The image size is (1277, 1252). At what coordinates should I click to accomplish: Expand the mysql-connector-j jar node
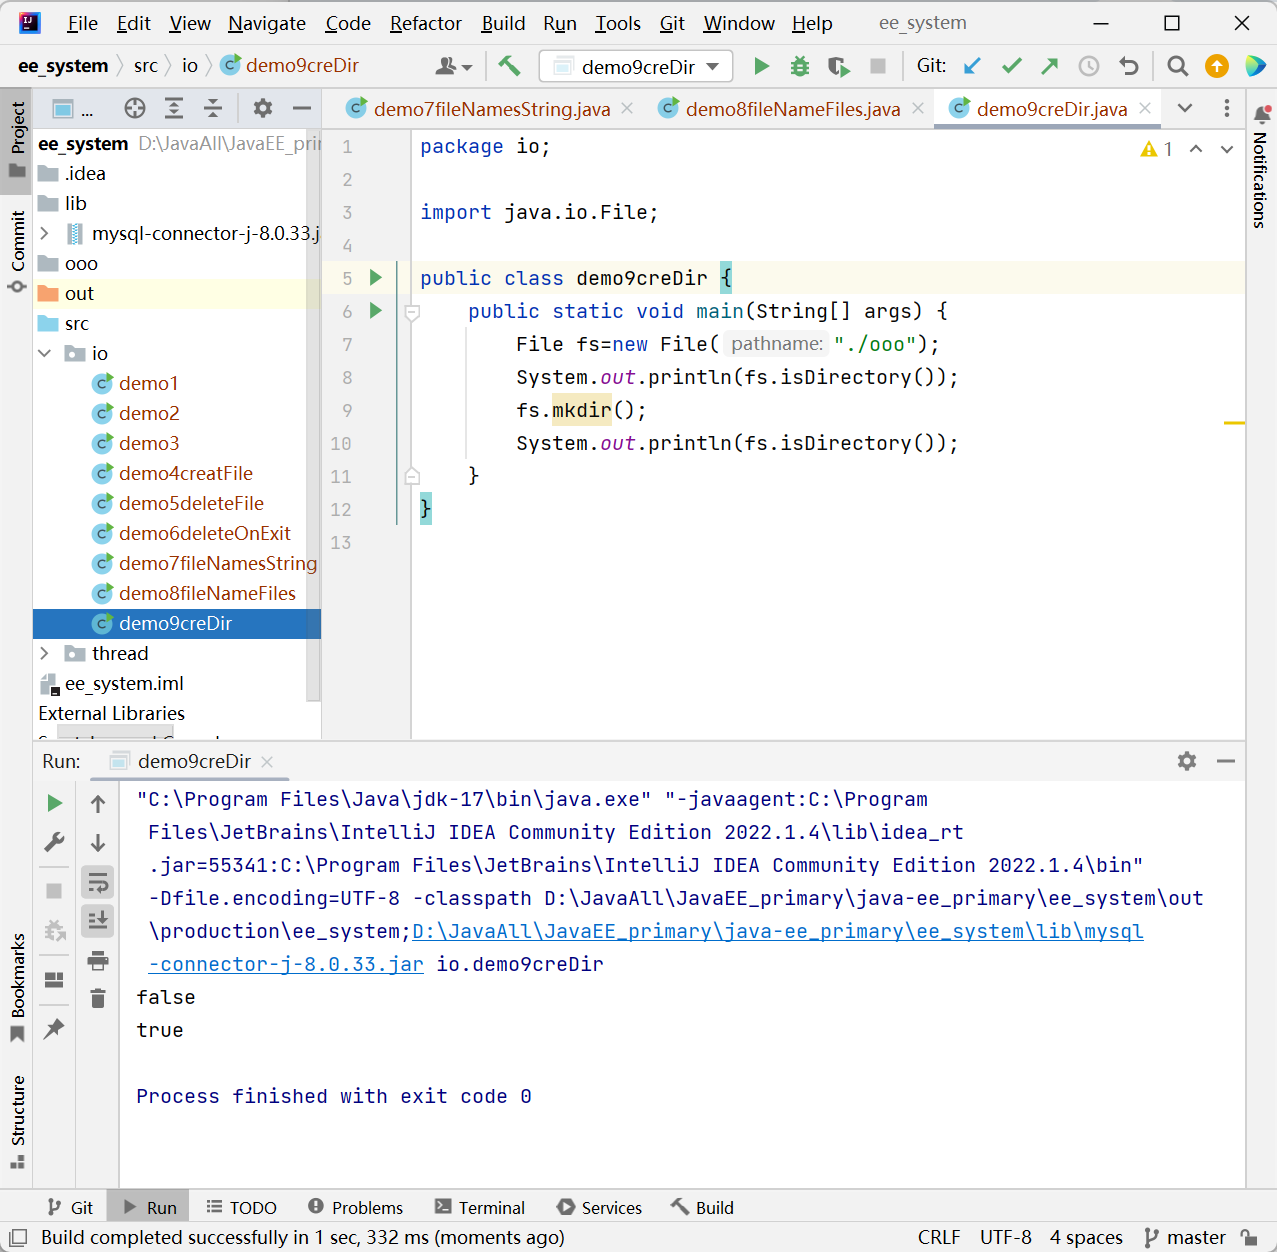click(x=45, y=233)
